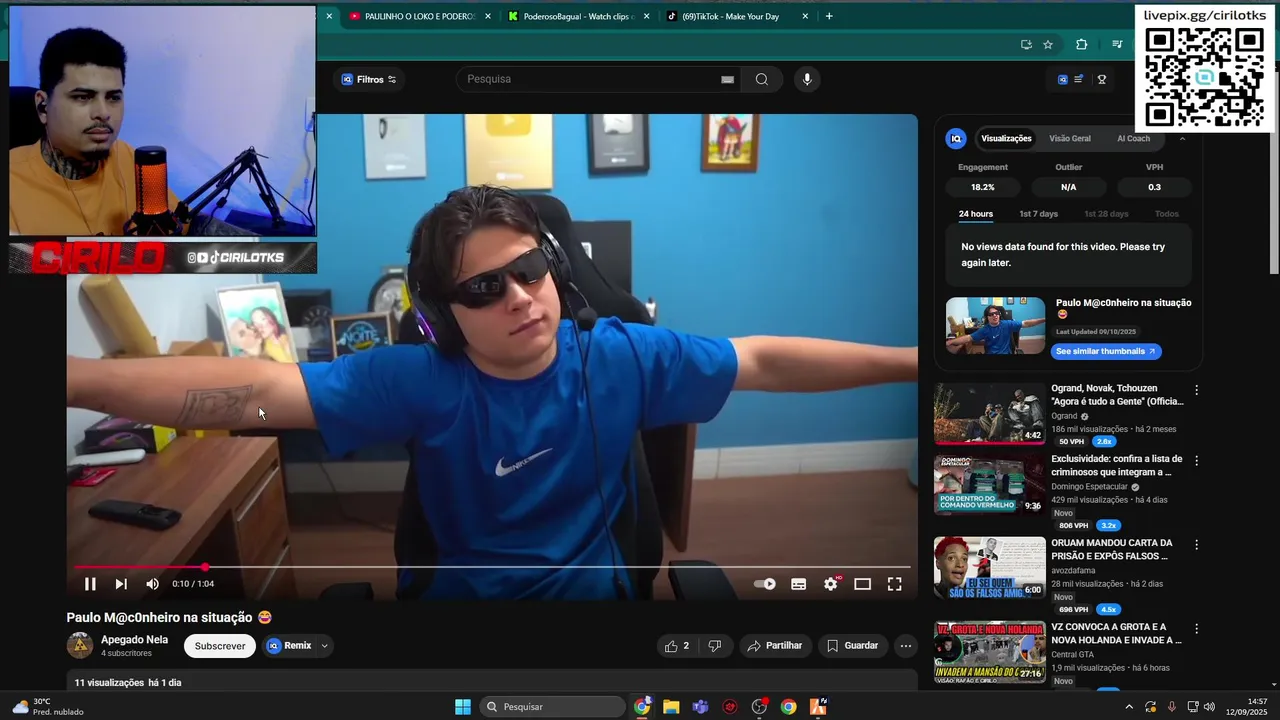Open options menu for Ogrand video
The height and width of the screenshot is (720, 1280).
(x=1196, y=390)
